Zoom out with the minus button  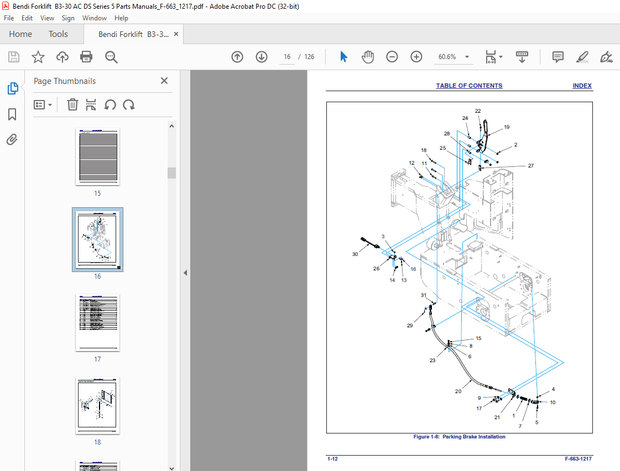[392, 57]
